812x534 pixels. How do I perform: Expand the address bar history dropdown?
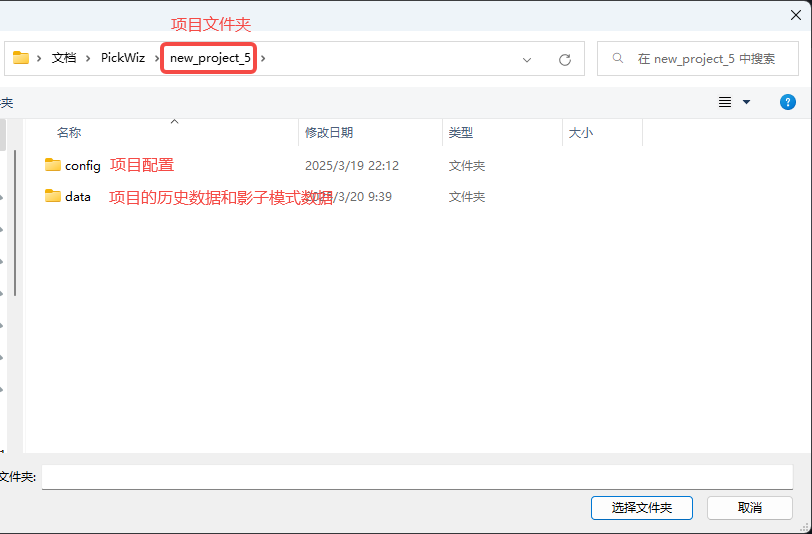point(527,59)
